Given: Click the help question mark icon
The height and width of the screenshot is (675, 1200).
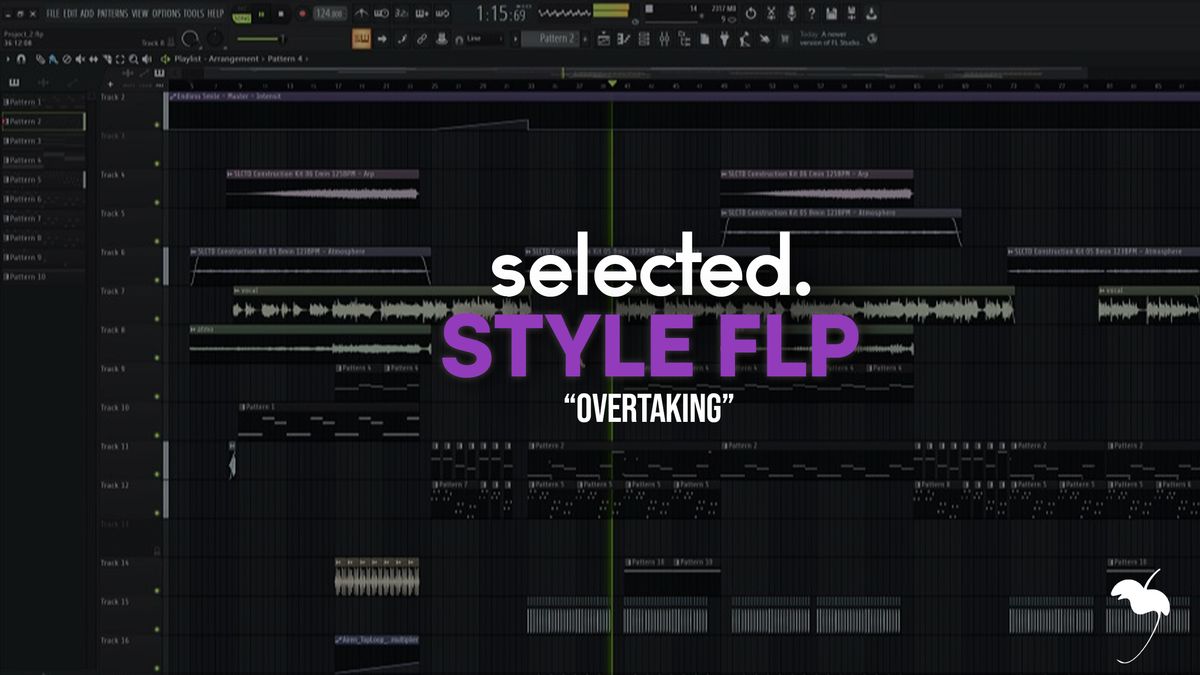Looking at the screenshot, I should [811, 14].
